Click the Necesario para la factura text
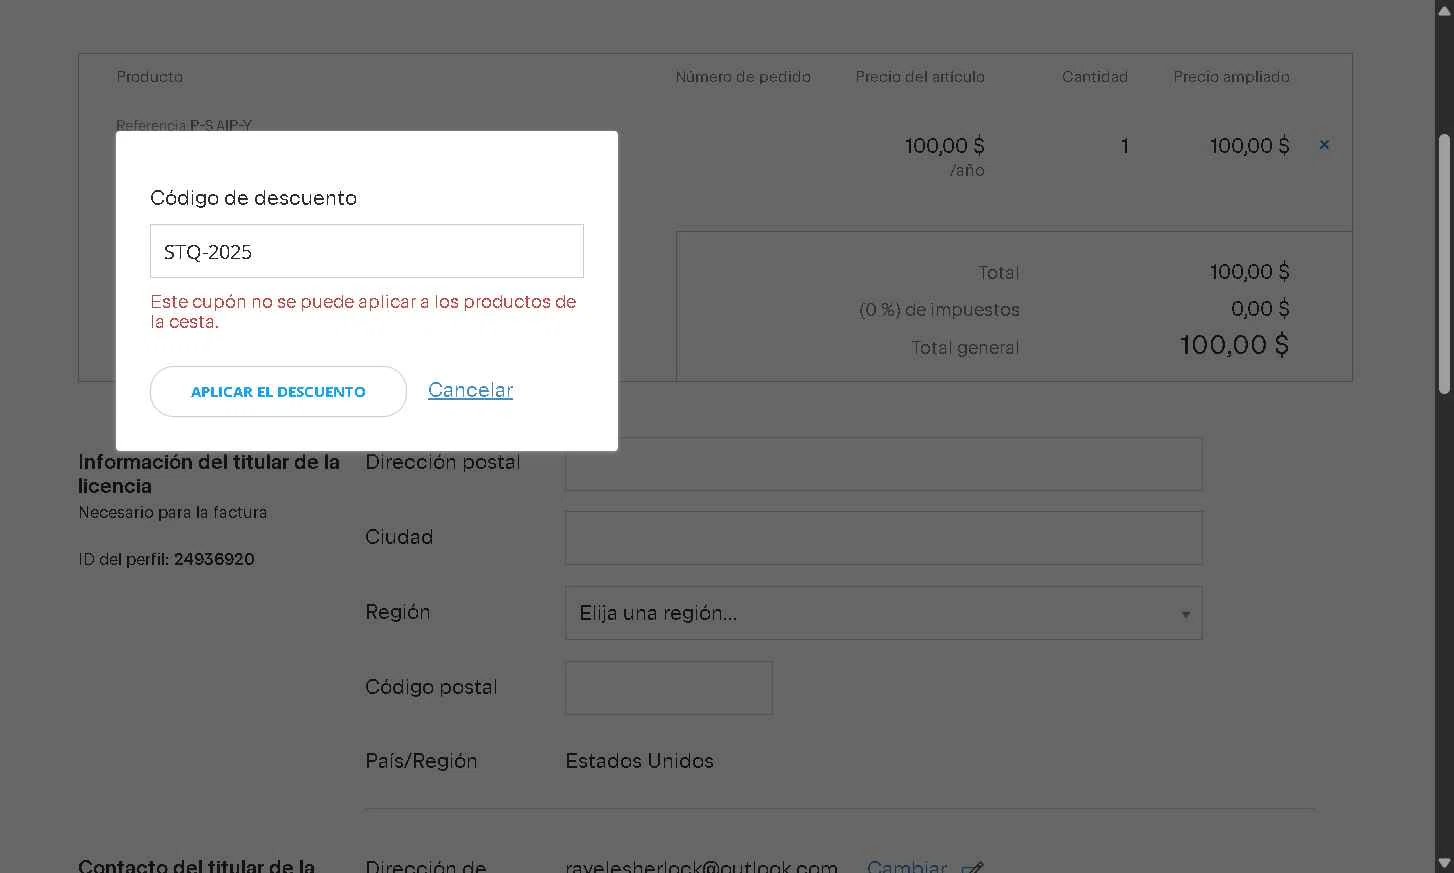 point(173,512)
